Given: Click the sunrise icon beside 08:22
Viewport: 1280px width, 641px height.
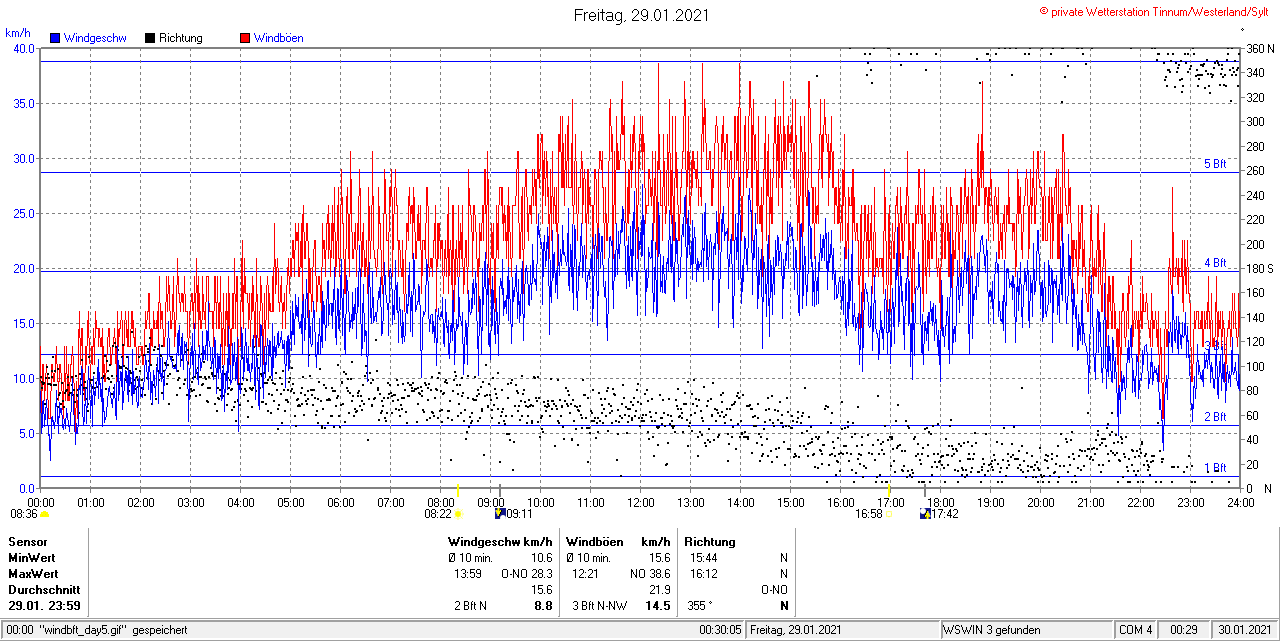Looking at the screenshot, I should tap(459, 514).
